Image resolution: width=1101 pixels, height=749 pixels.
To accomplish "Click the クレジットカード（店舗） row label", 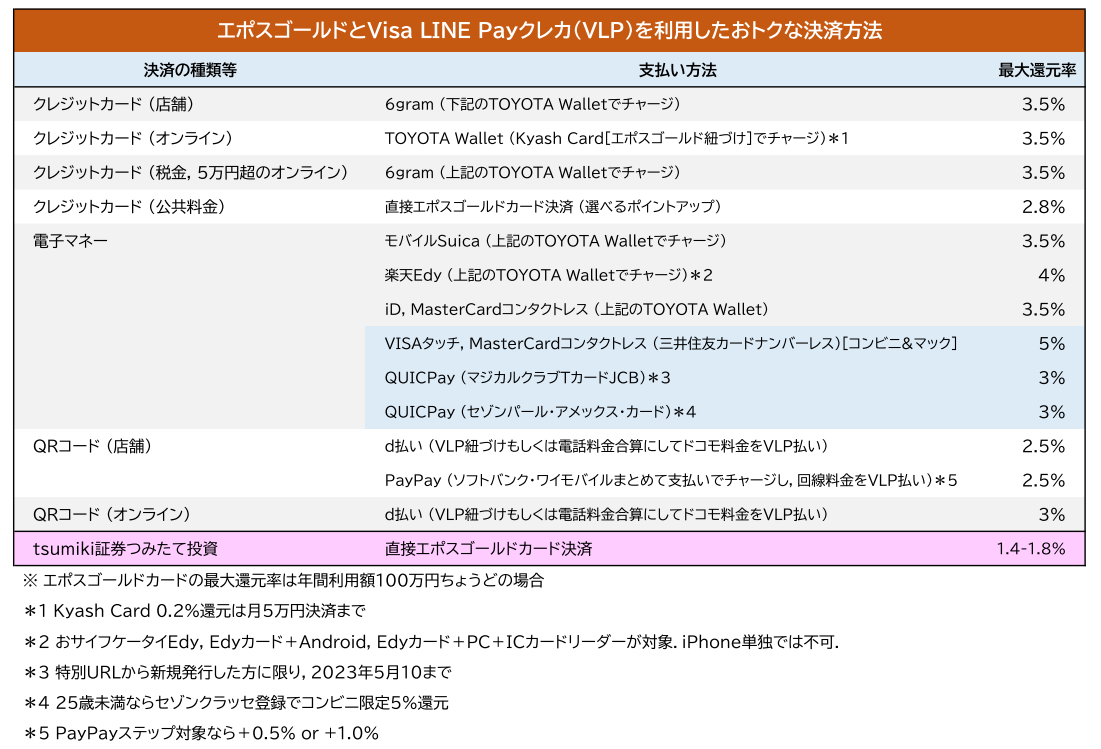I will pos(114,104).
